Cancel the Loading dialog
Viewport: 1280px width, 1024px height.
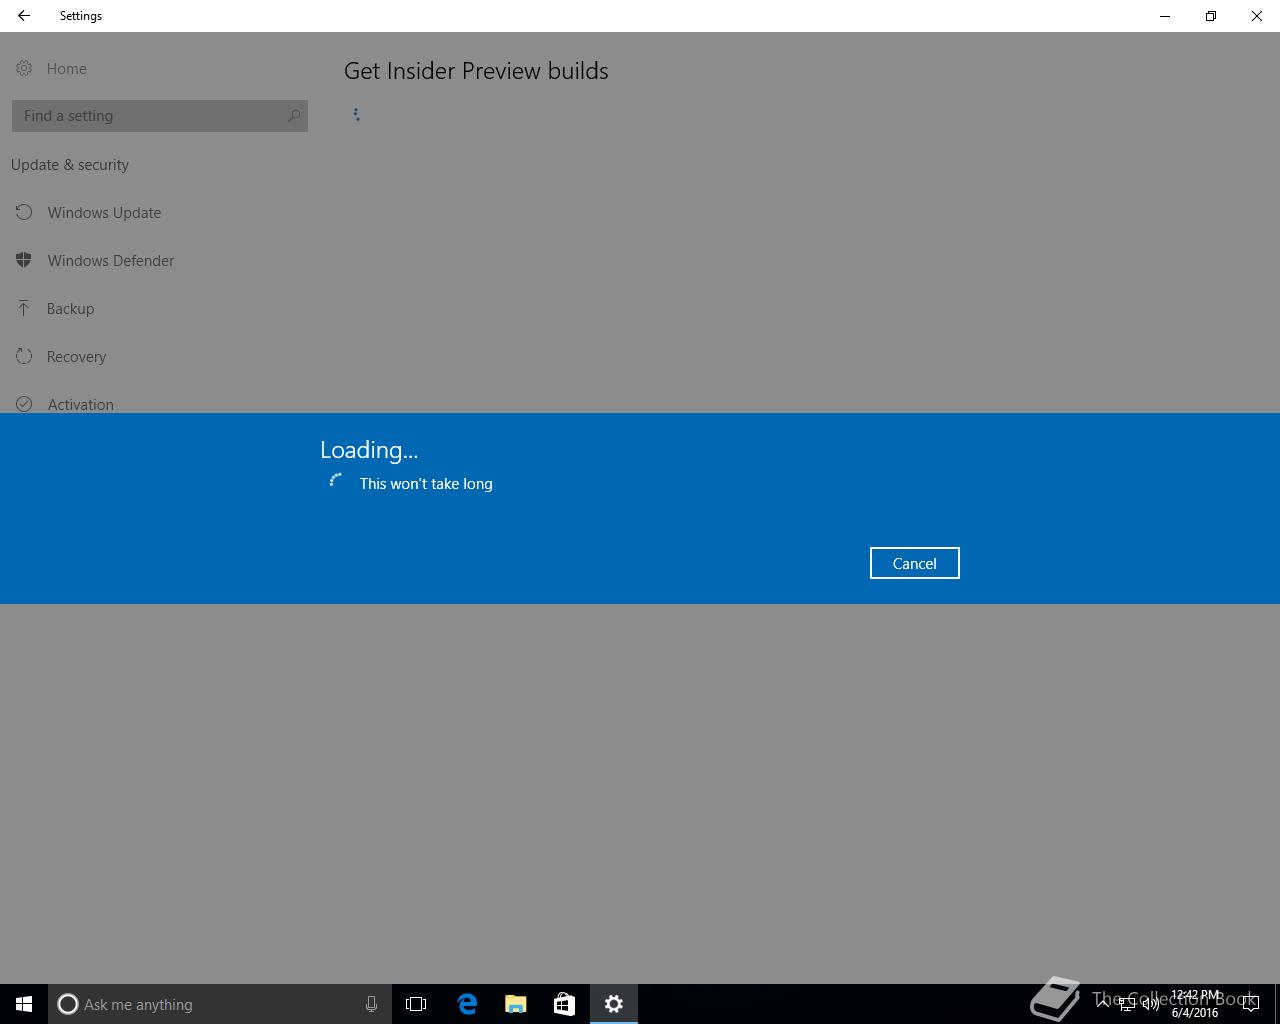pos(914,563)
